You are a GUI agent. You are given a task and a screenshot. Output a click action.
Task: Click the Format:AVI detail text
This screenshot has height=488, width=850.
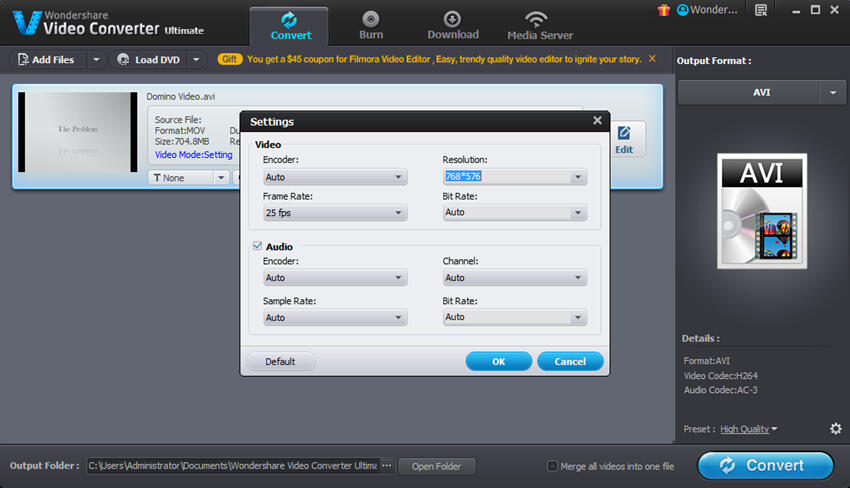[706, 361]
